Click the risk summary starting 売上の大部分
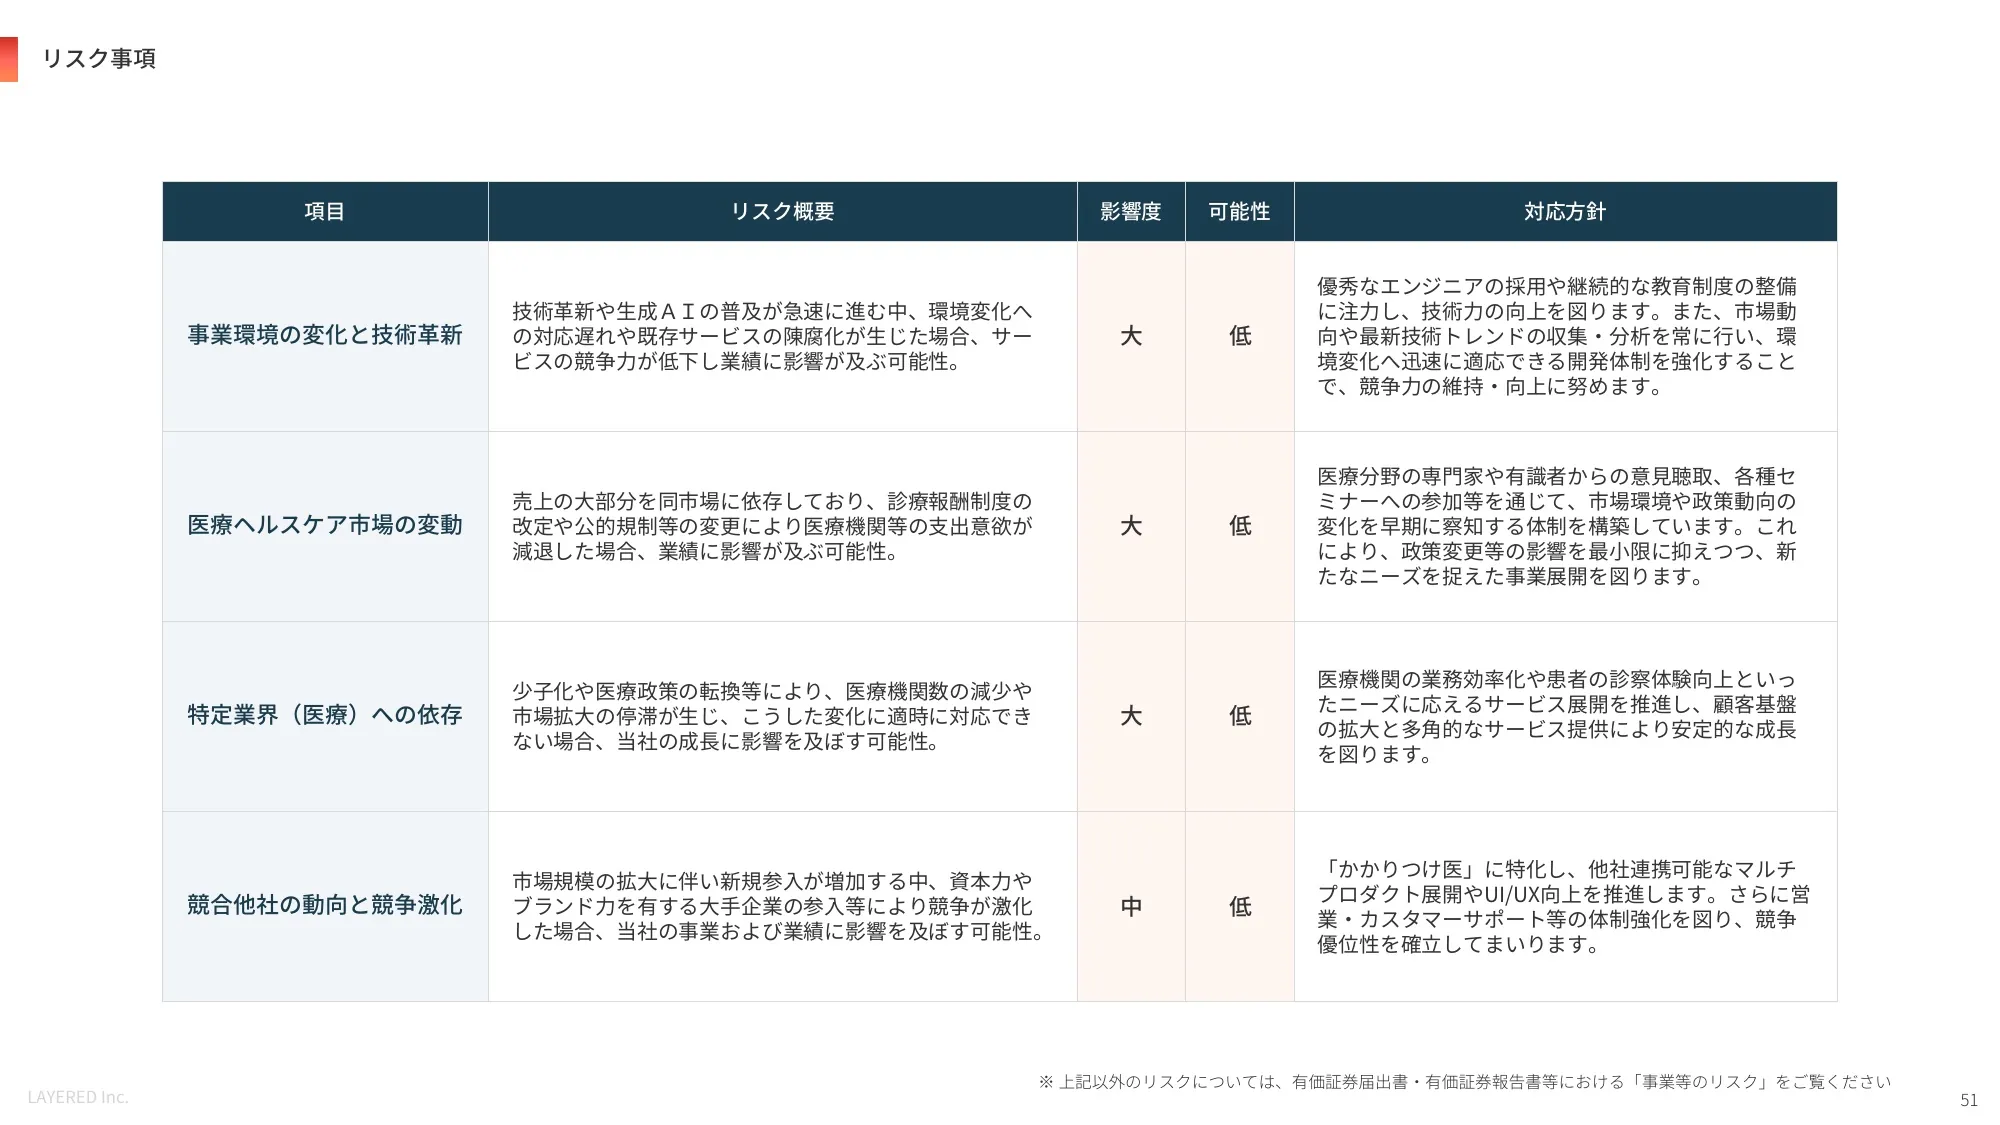 [772, 526]
